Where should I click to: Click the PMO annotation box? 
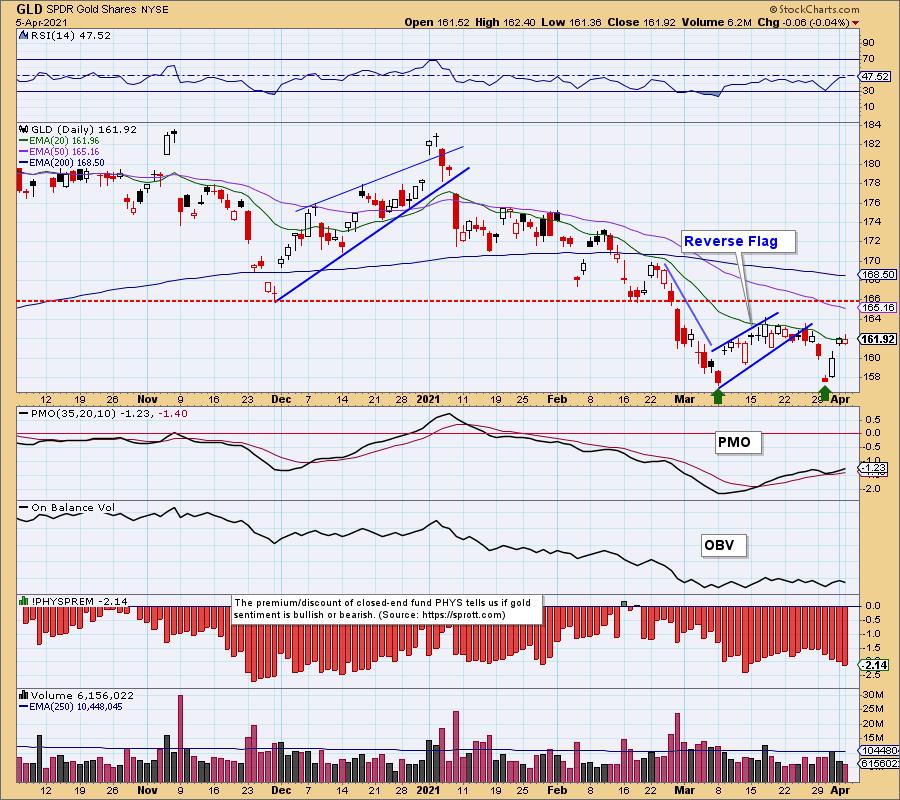point(738,442)
